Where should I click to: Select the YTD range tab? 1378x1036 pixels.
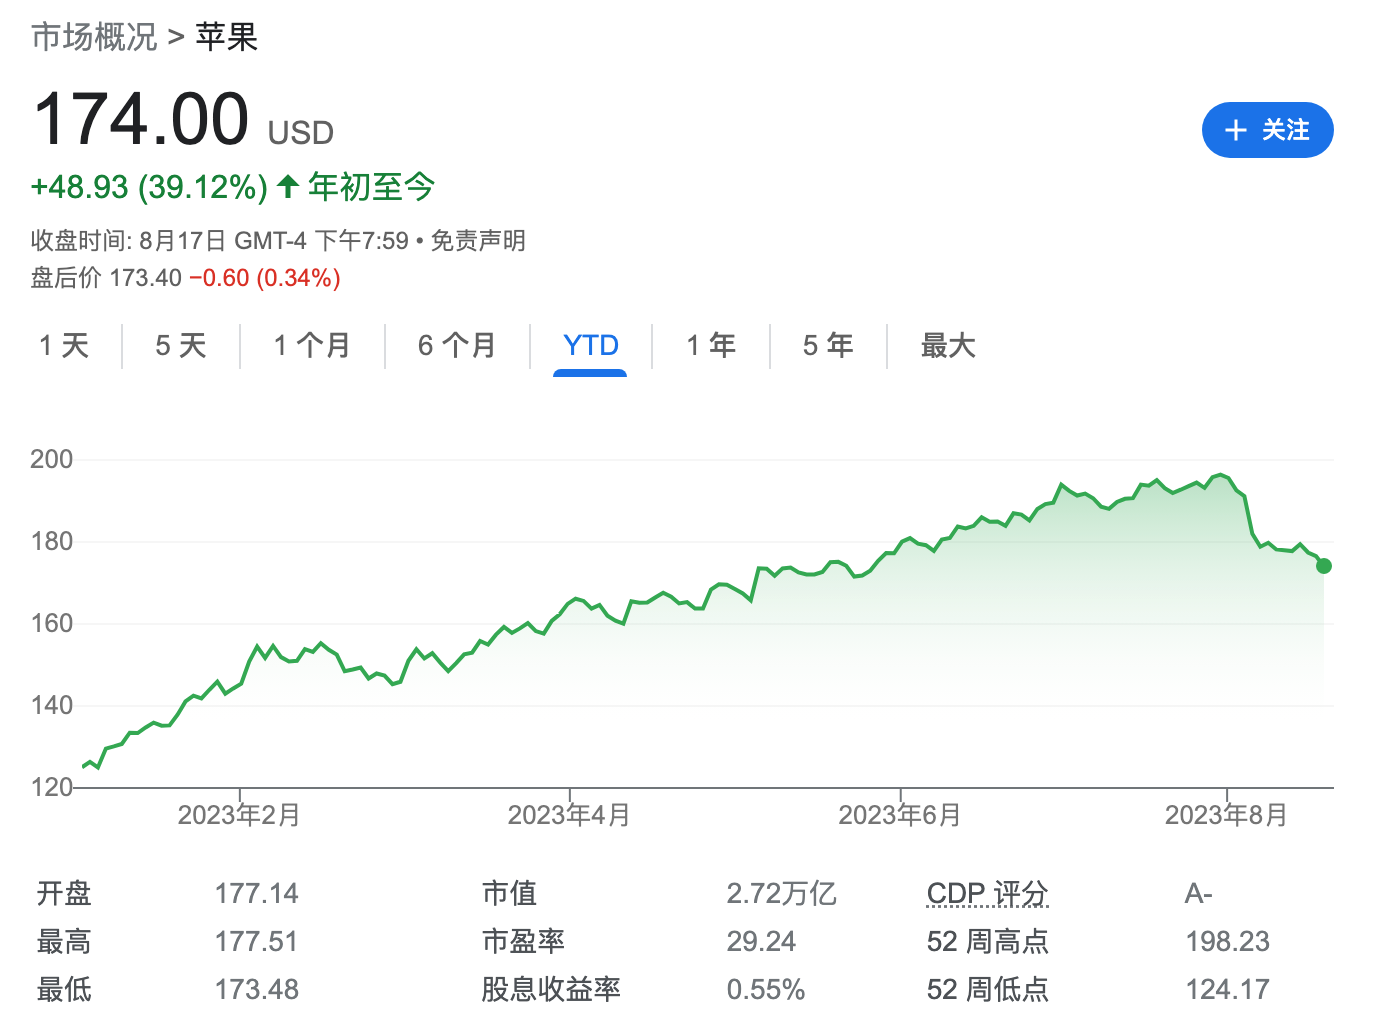591,346
